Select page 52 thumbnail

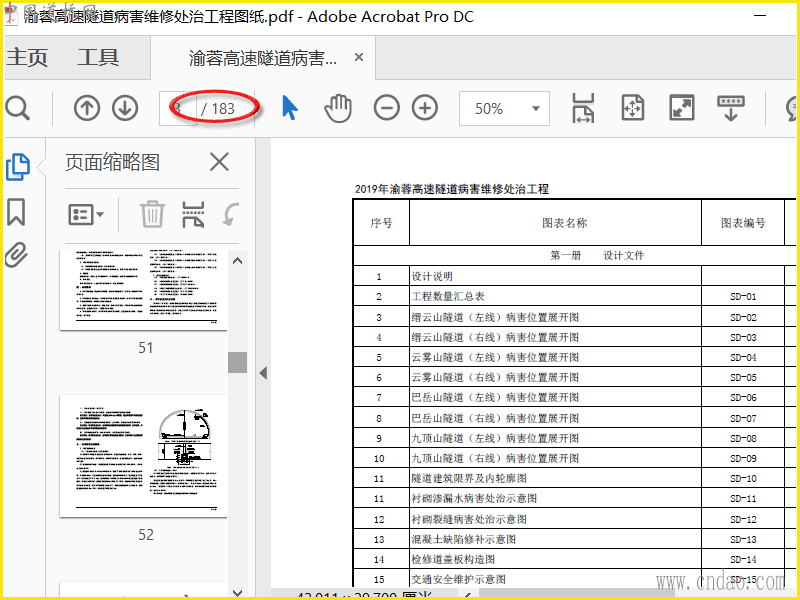tap(143, 456)
